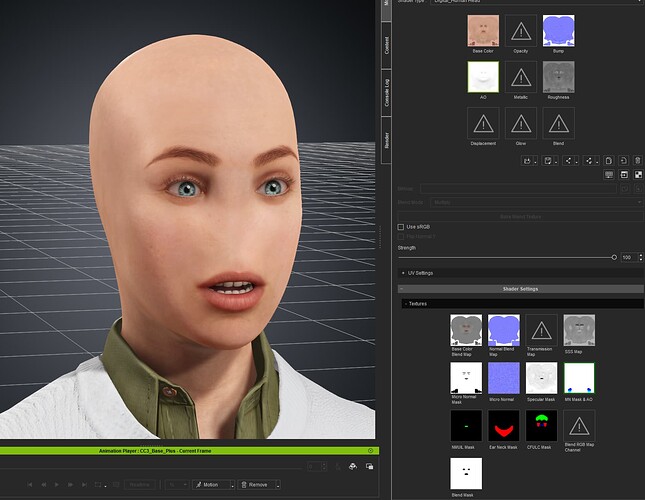Open the Motion button dropdown arrow
Screen dimensions: 645x500
tap(232, 485)
